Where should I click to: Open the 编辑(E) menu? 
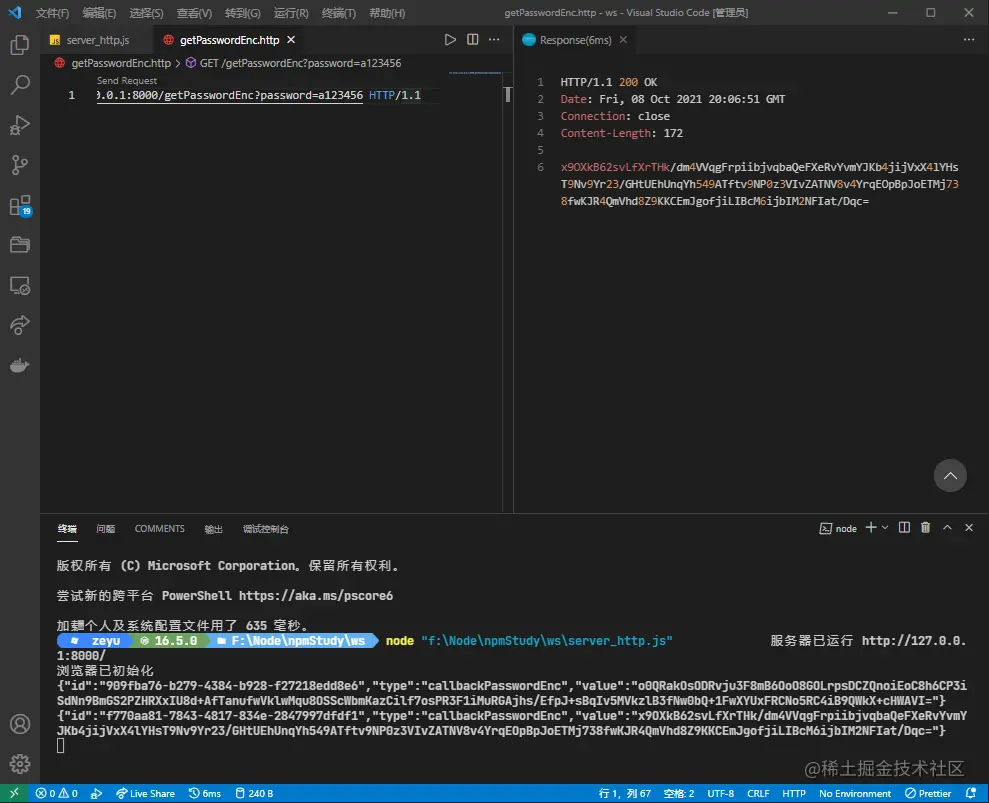point(99,13)
